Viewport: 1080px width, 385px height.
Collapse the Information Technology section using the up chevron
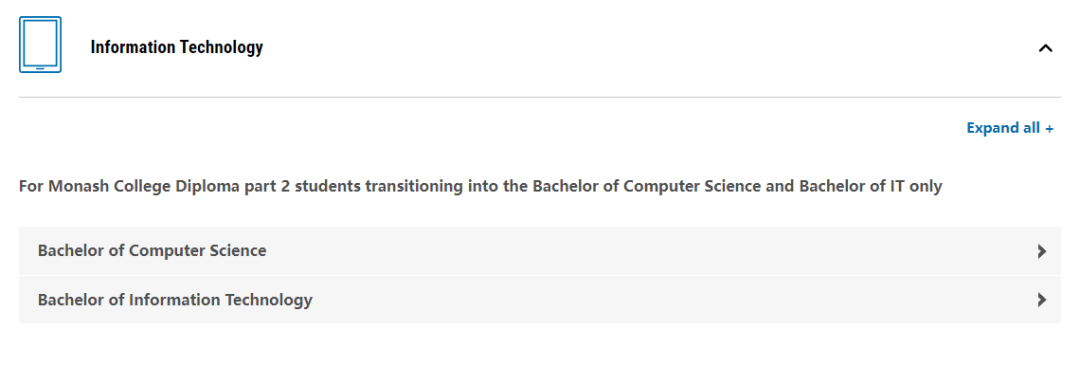[1045, 48]
